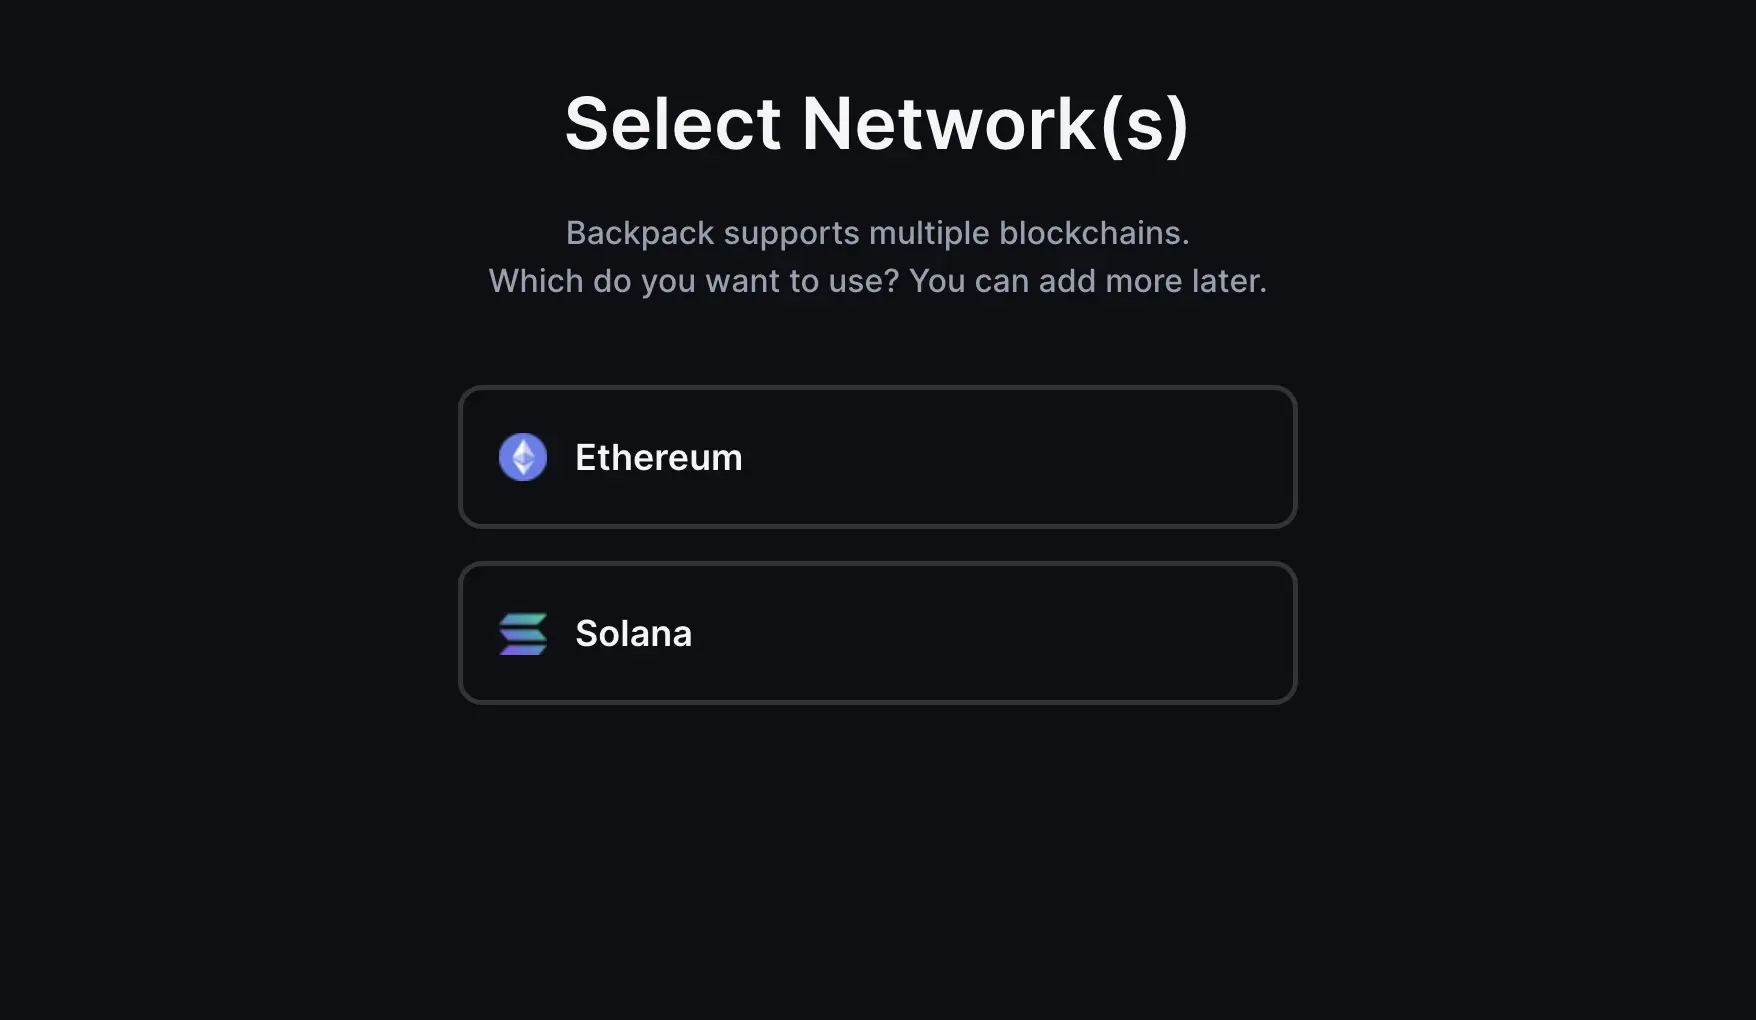Viewport: 1756px width, 1020px height.
Task: Click the Backpack supports multiple blockchains text
Action: [x=877, y=232]
